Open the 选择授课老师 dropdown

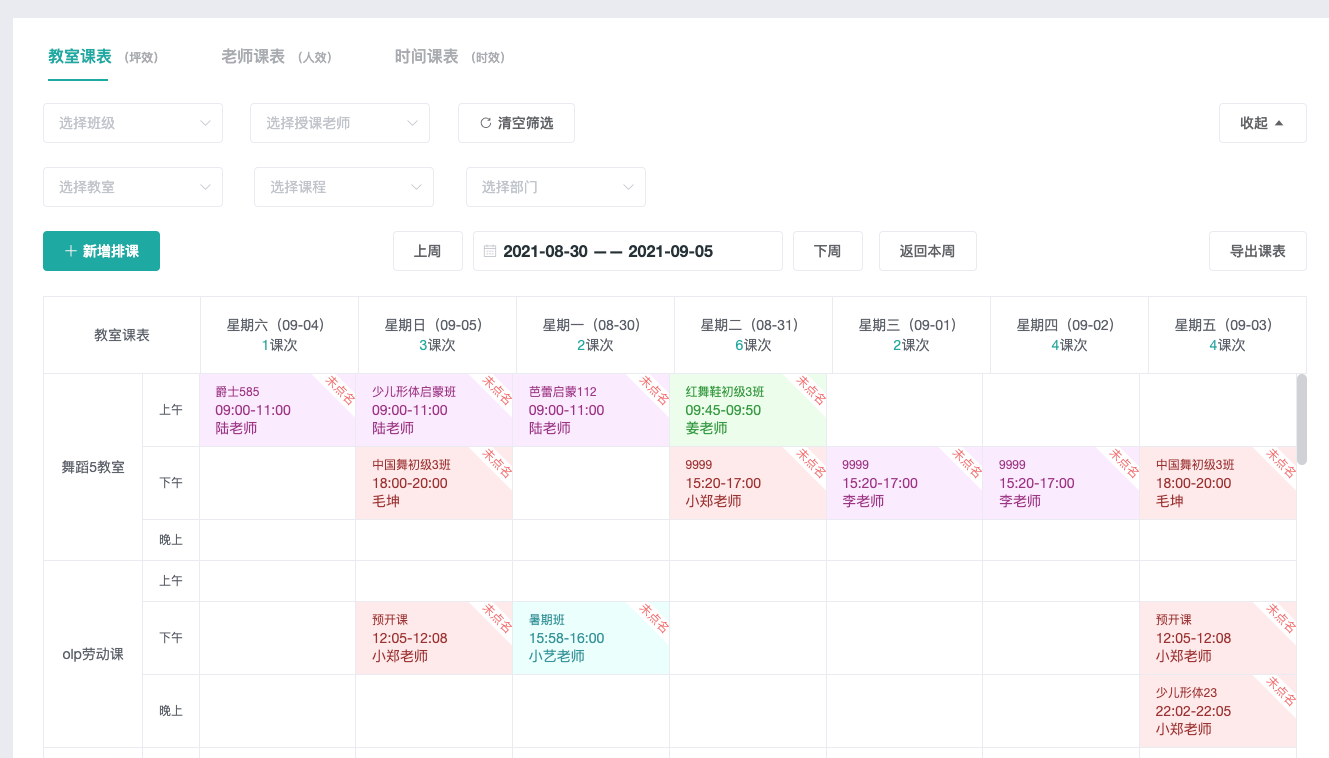340,123
